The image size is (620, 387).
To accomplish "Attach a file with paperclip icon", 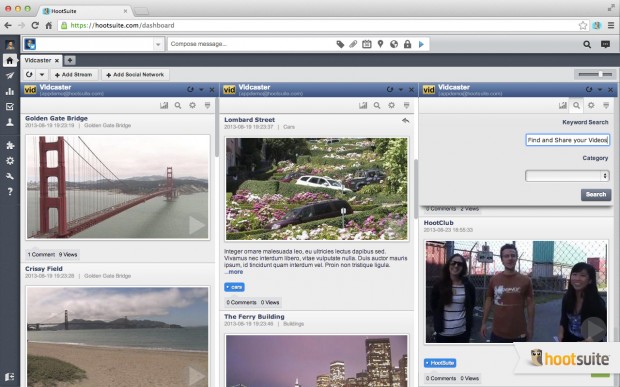I will tap(353, 44).
